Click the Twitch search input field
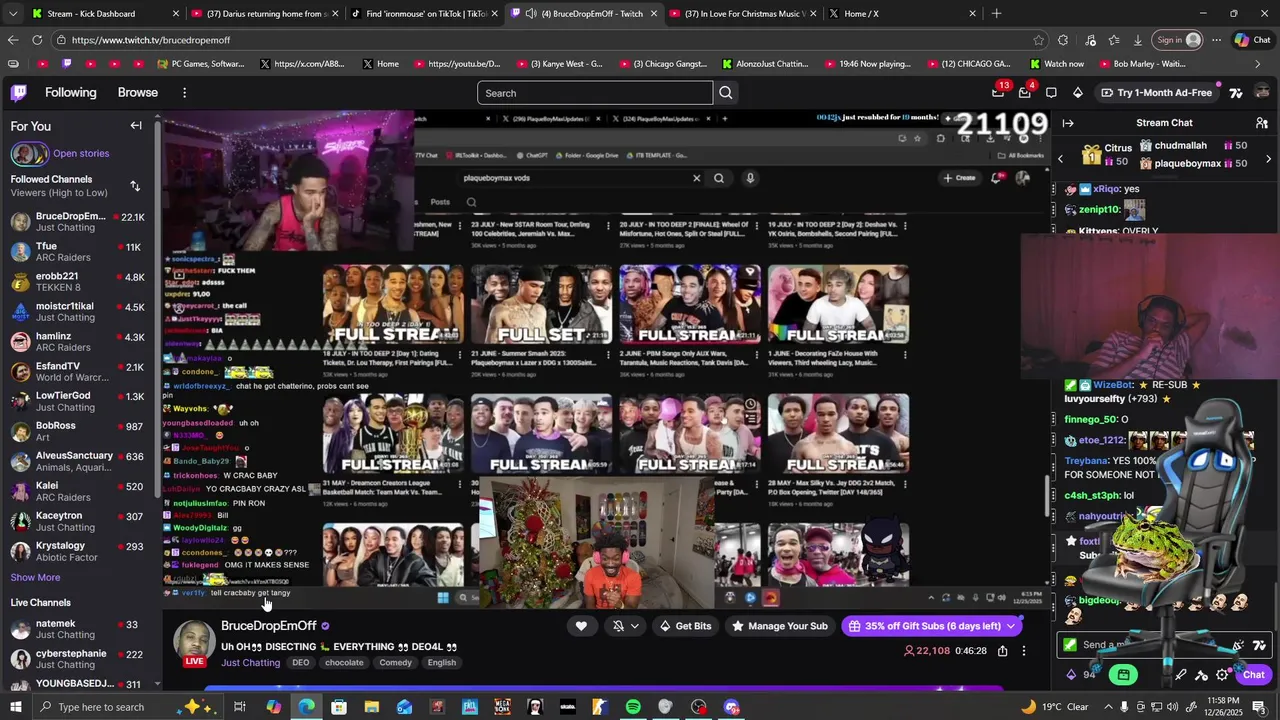 tap(595, 93)
